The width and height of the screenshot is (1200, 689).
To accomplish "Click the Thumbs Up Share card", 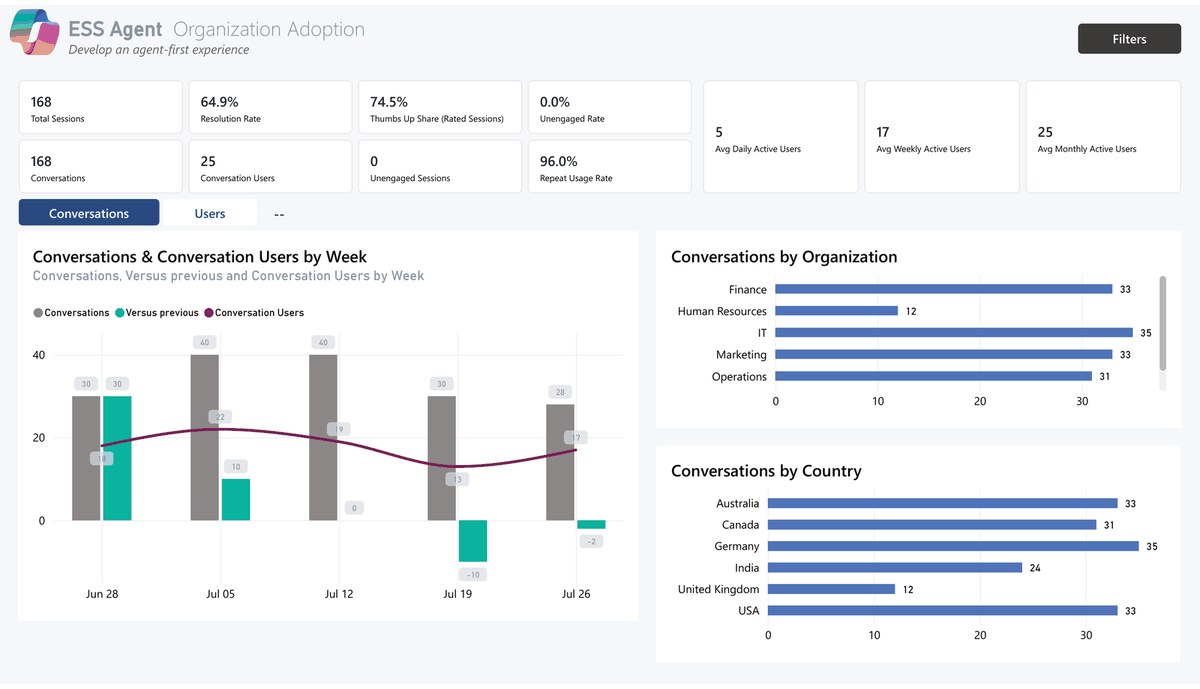I will 440,108.
